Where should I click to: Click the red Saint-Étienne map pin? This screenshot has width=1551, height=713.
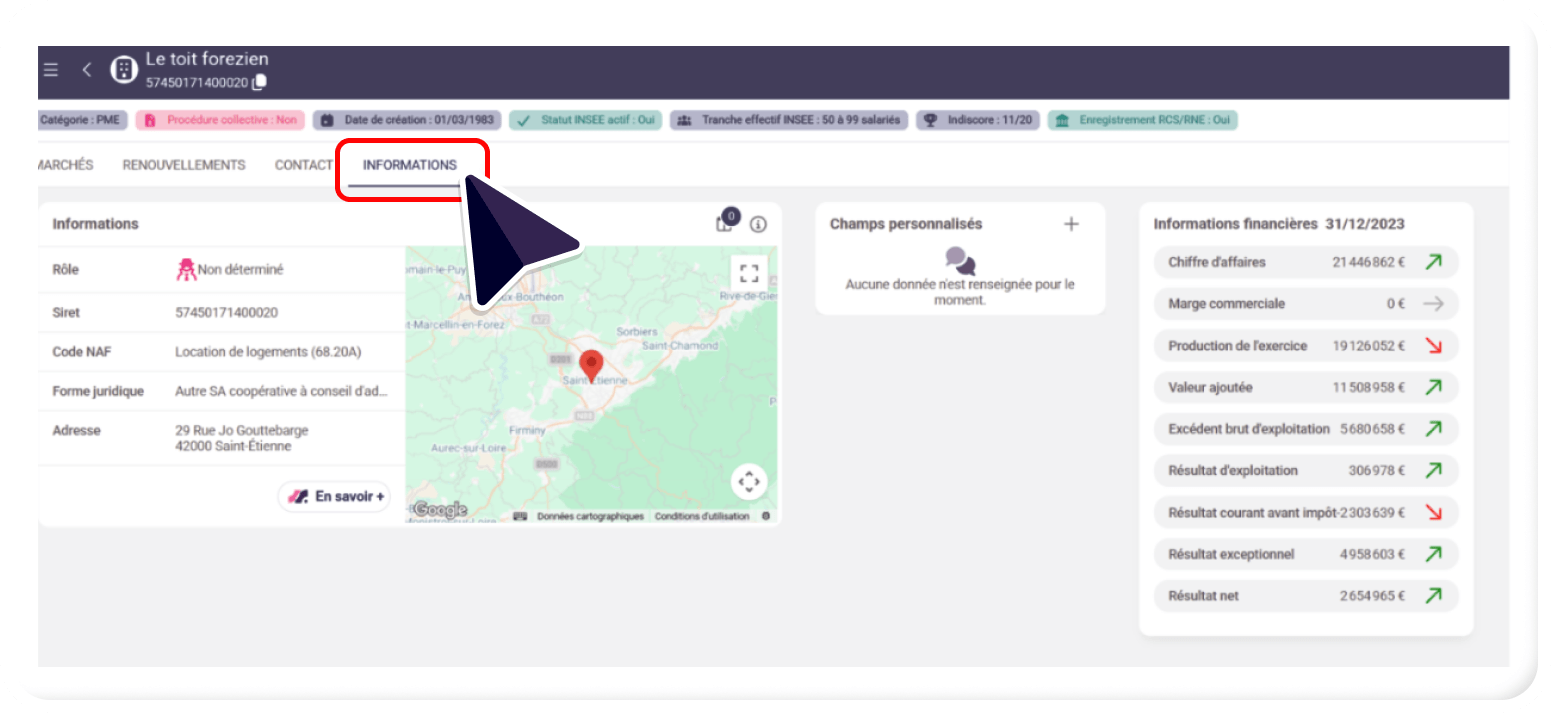click(x=592, y=366)
